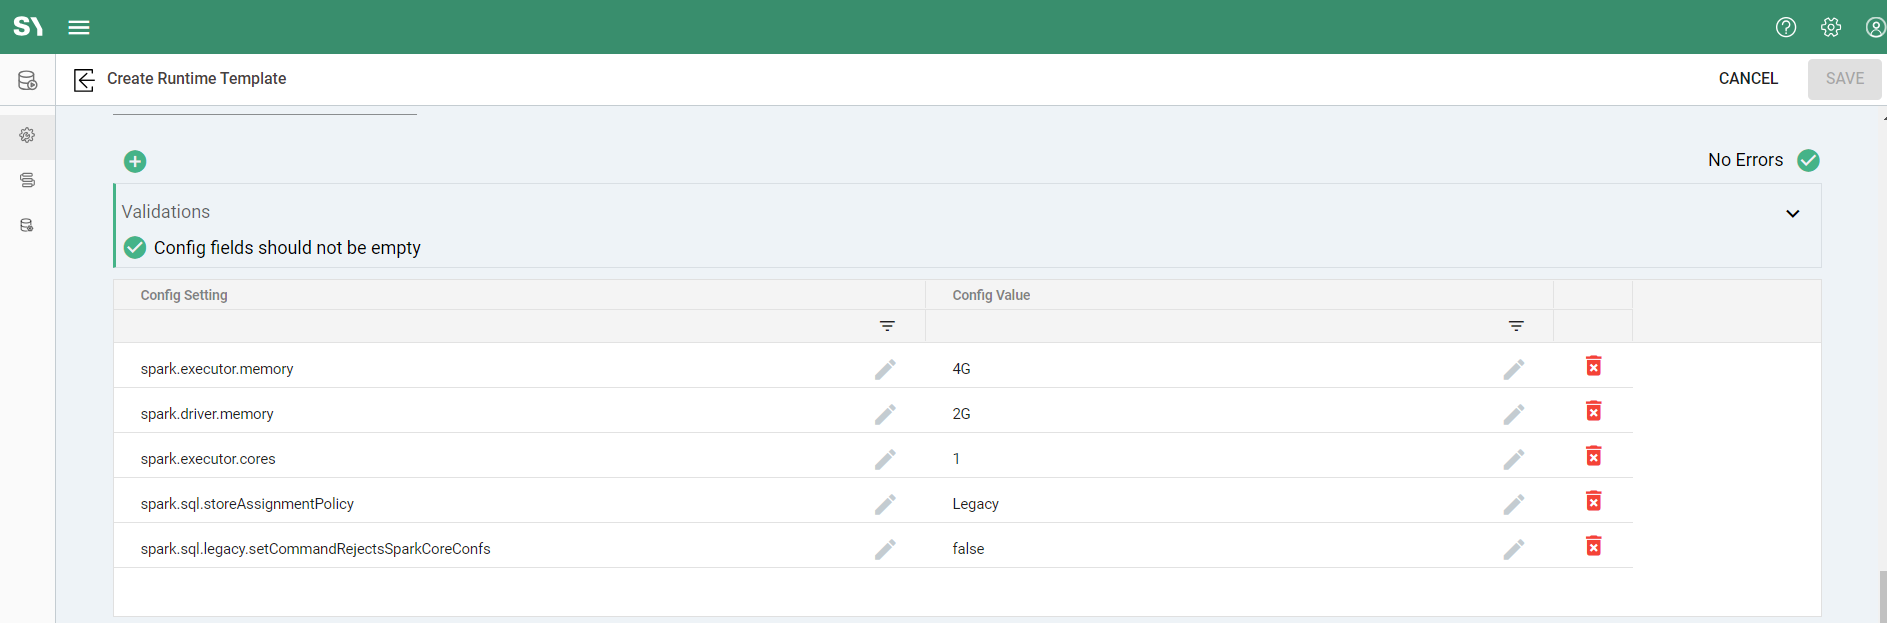This screenshot has height=623, width=1887.
Task: Collapse the Validations panel chevron
Action: [x=1792, y=213]
